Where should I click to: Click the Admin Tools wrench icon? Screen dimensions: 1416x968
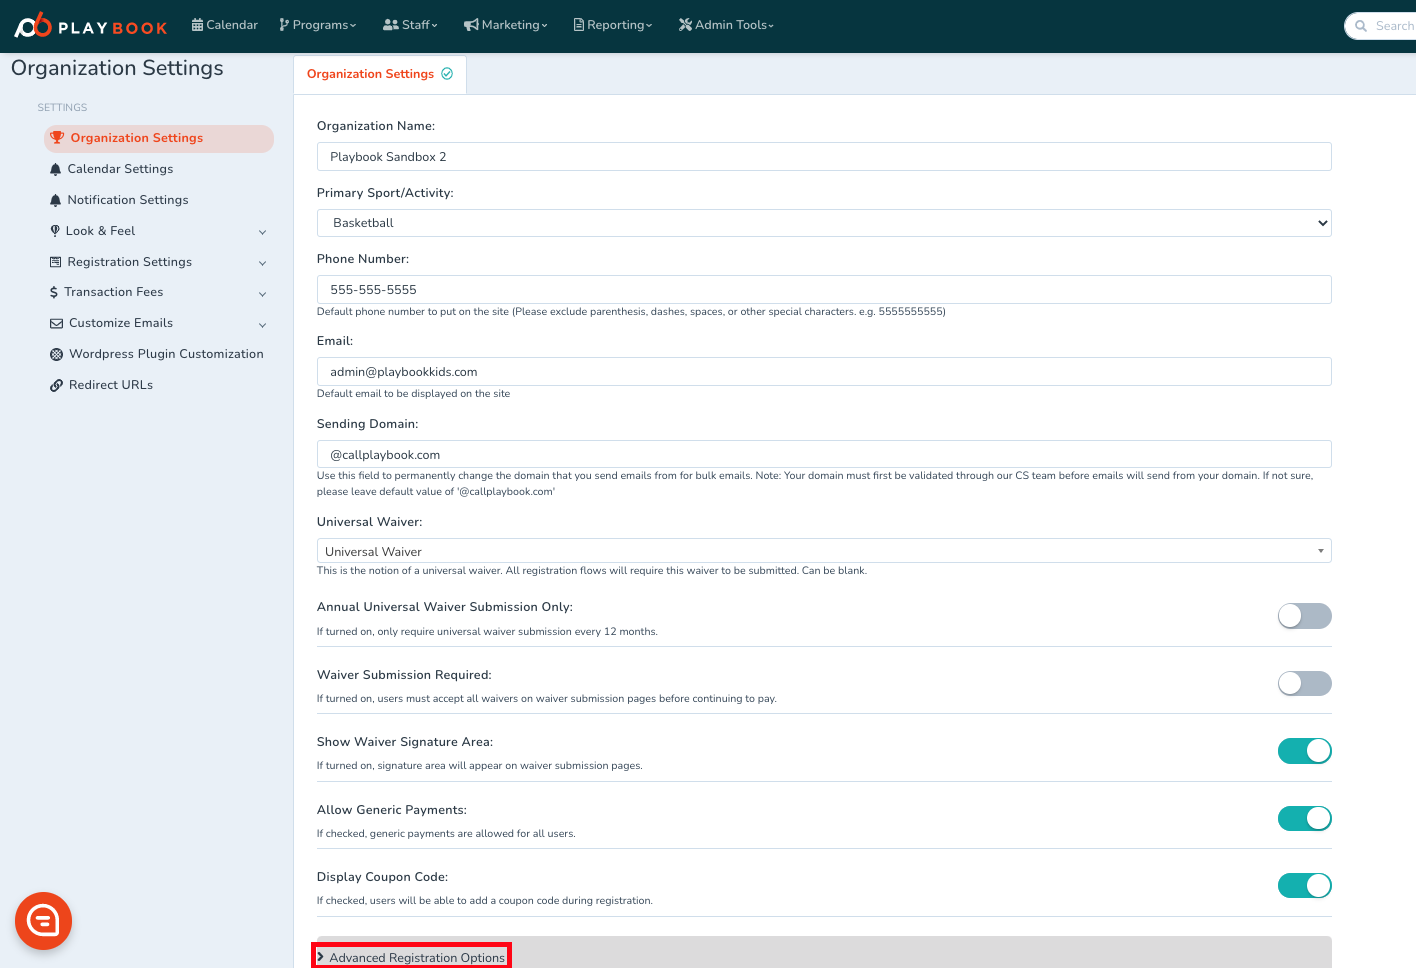point(685,25)
